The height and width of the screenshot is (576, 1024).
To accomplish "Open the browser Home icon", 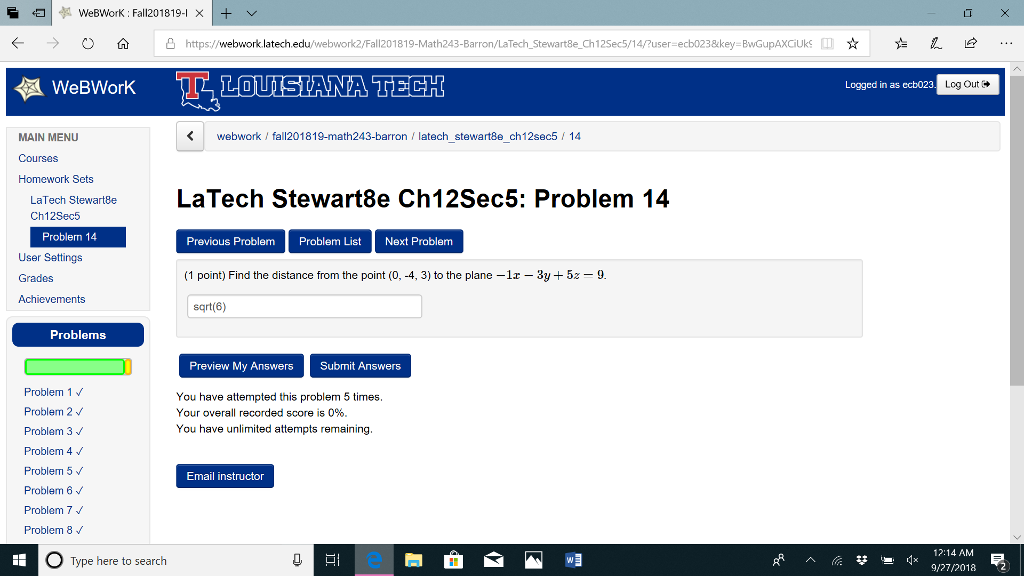I will (x=122, y=44).
